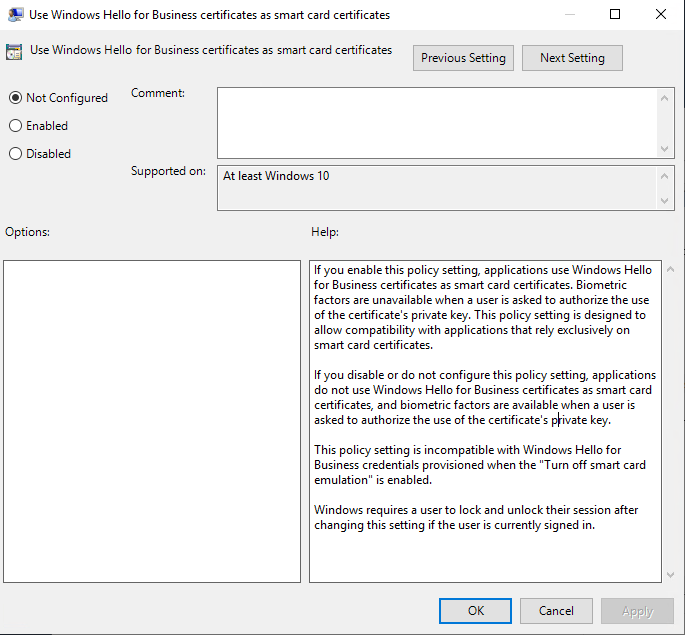Minimize the policy setting window

[x=569, y=15]
